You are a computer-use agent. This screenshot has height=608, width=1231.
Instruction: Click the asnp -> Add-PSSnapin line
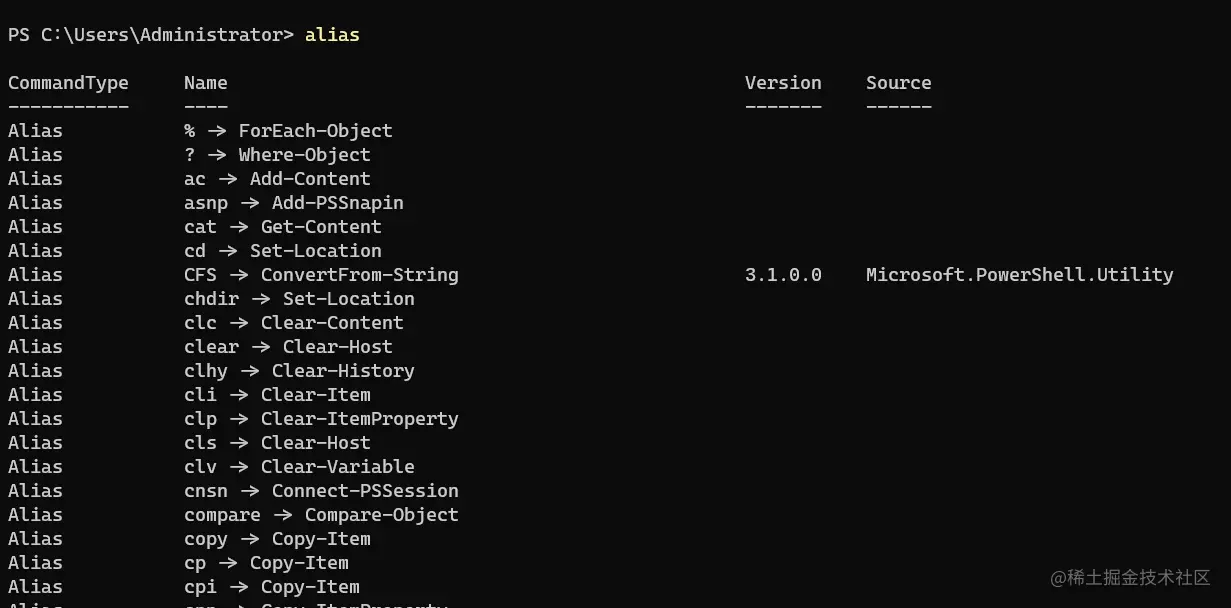coord(294,203)
